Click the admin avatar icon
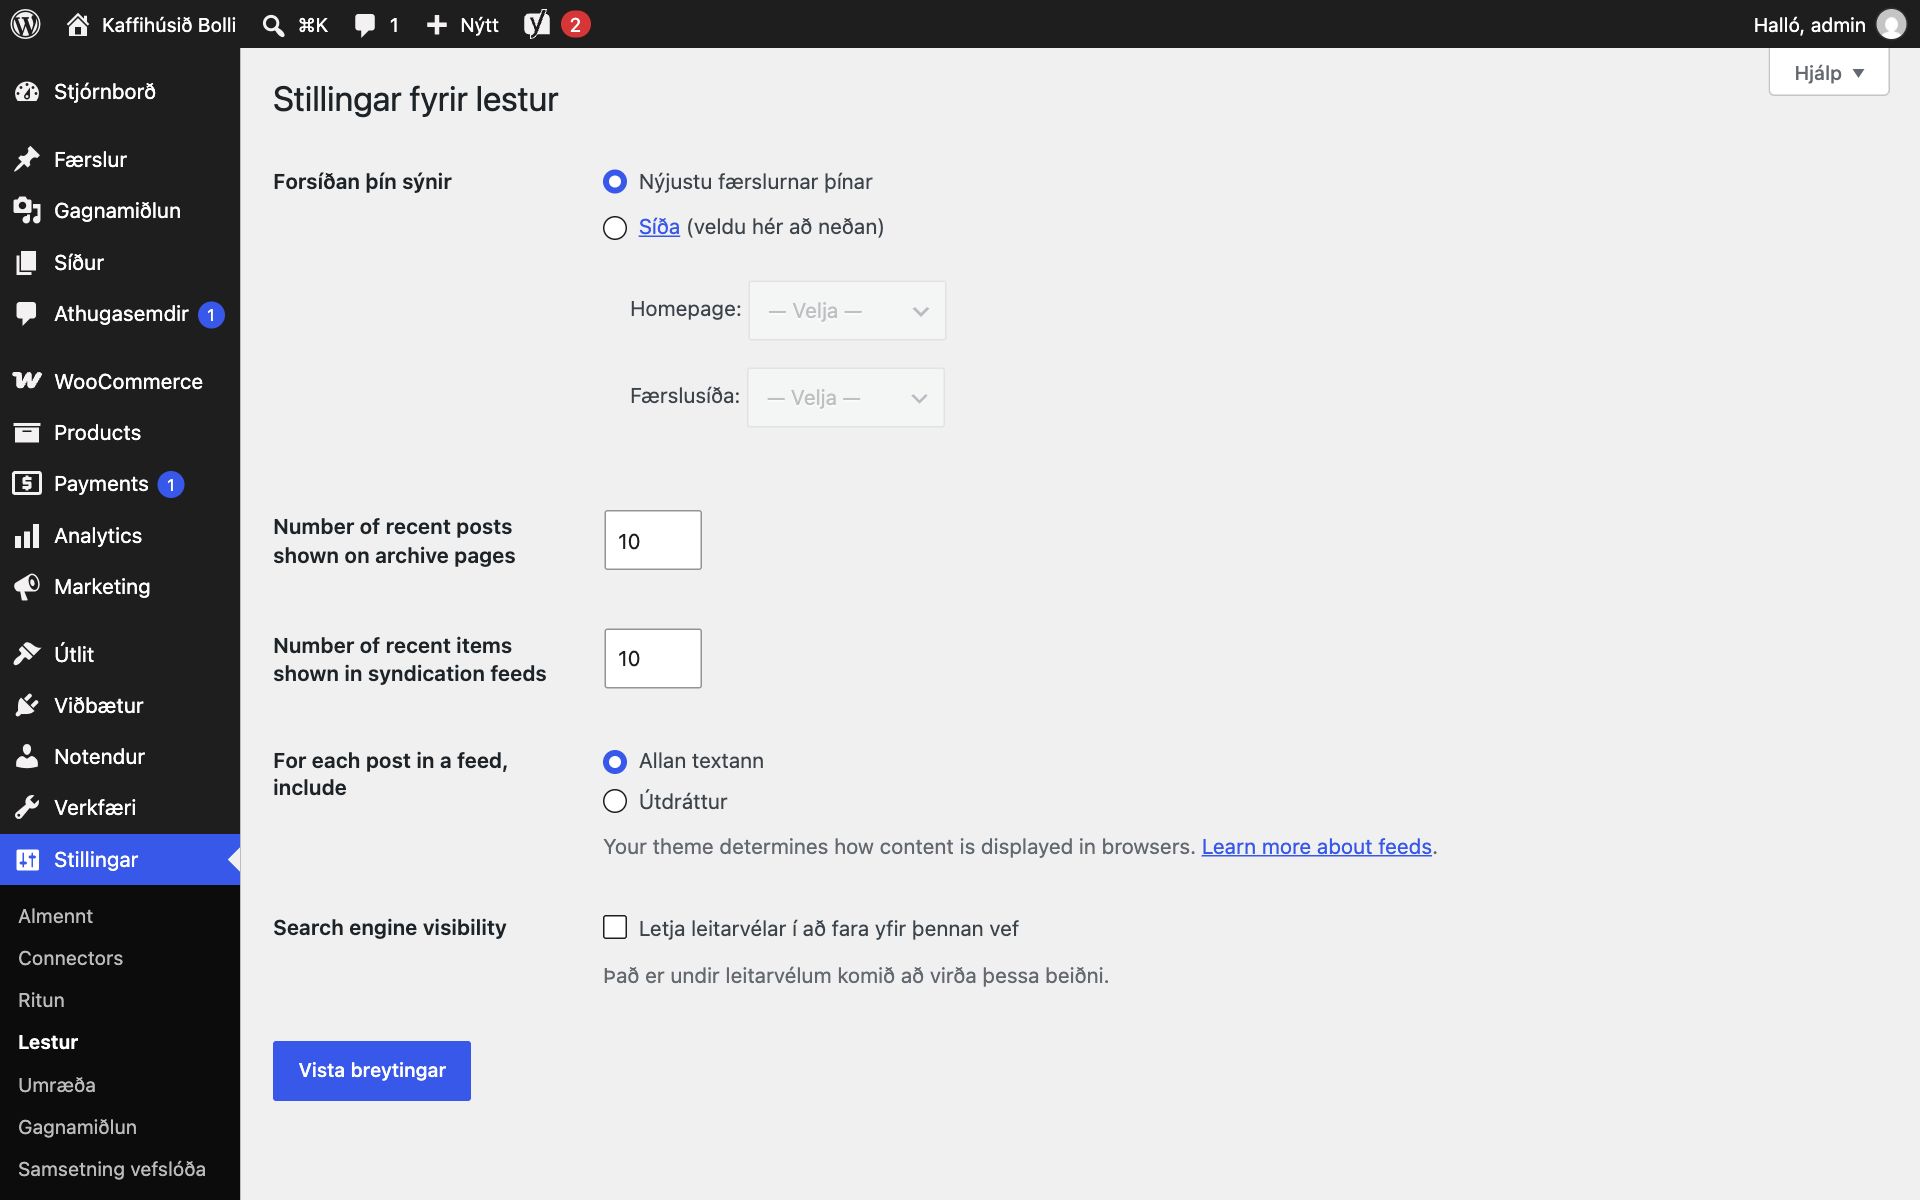The image size is (1920, 1200). click(x=1890, y=24)
